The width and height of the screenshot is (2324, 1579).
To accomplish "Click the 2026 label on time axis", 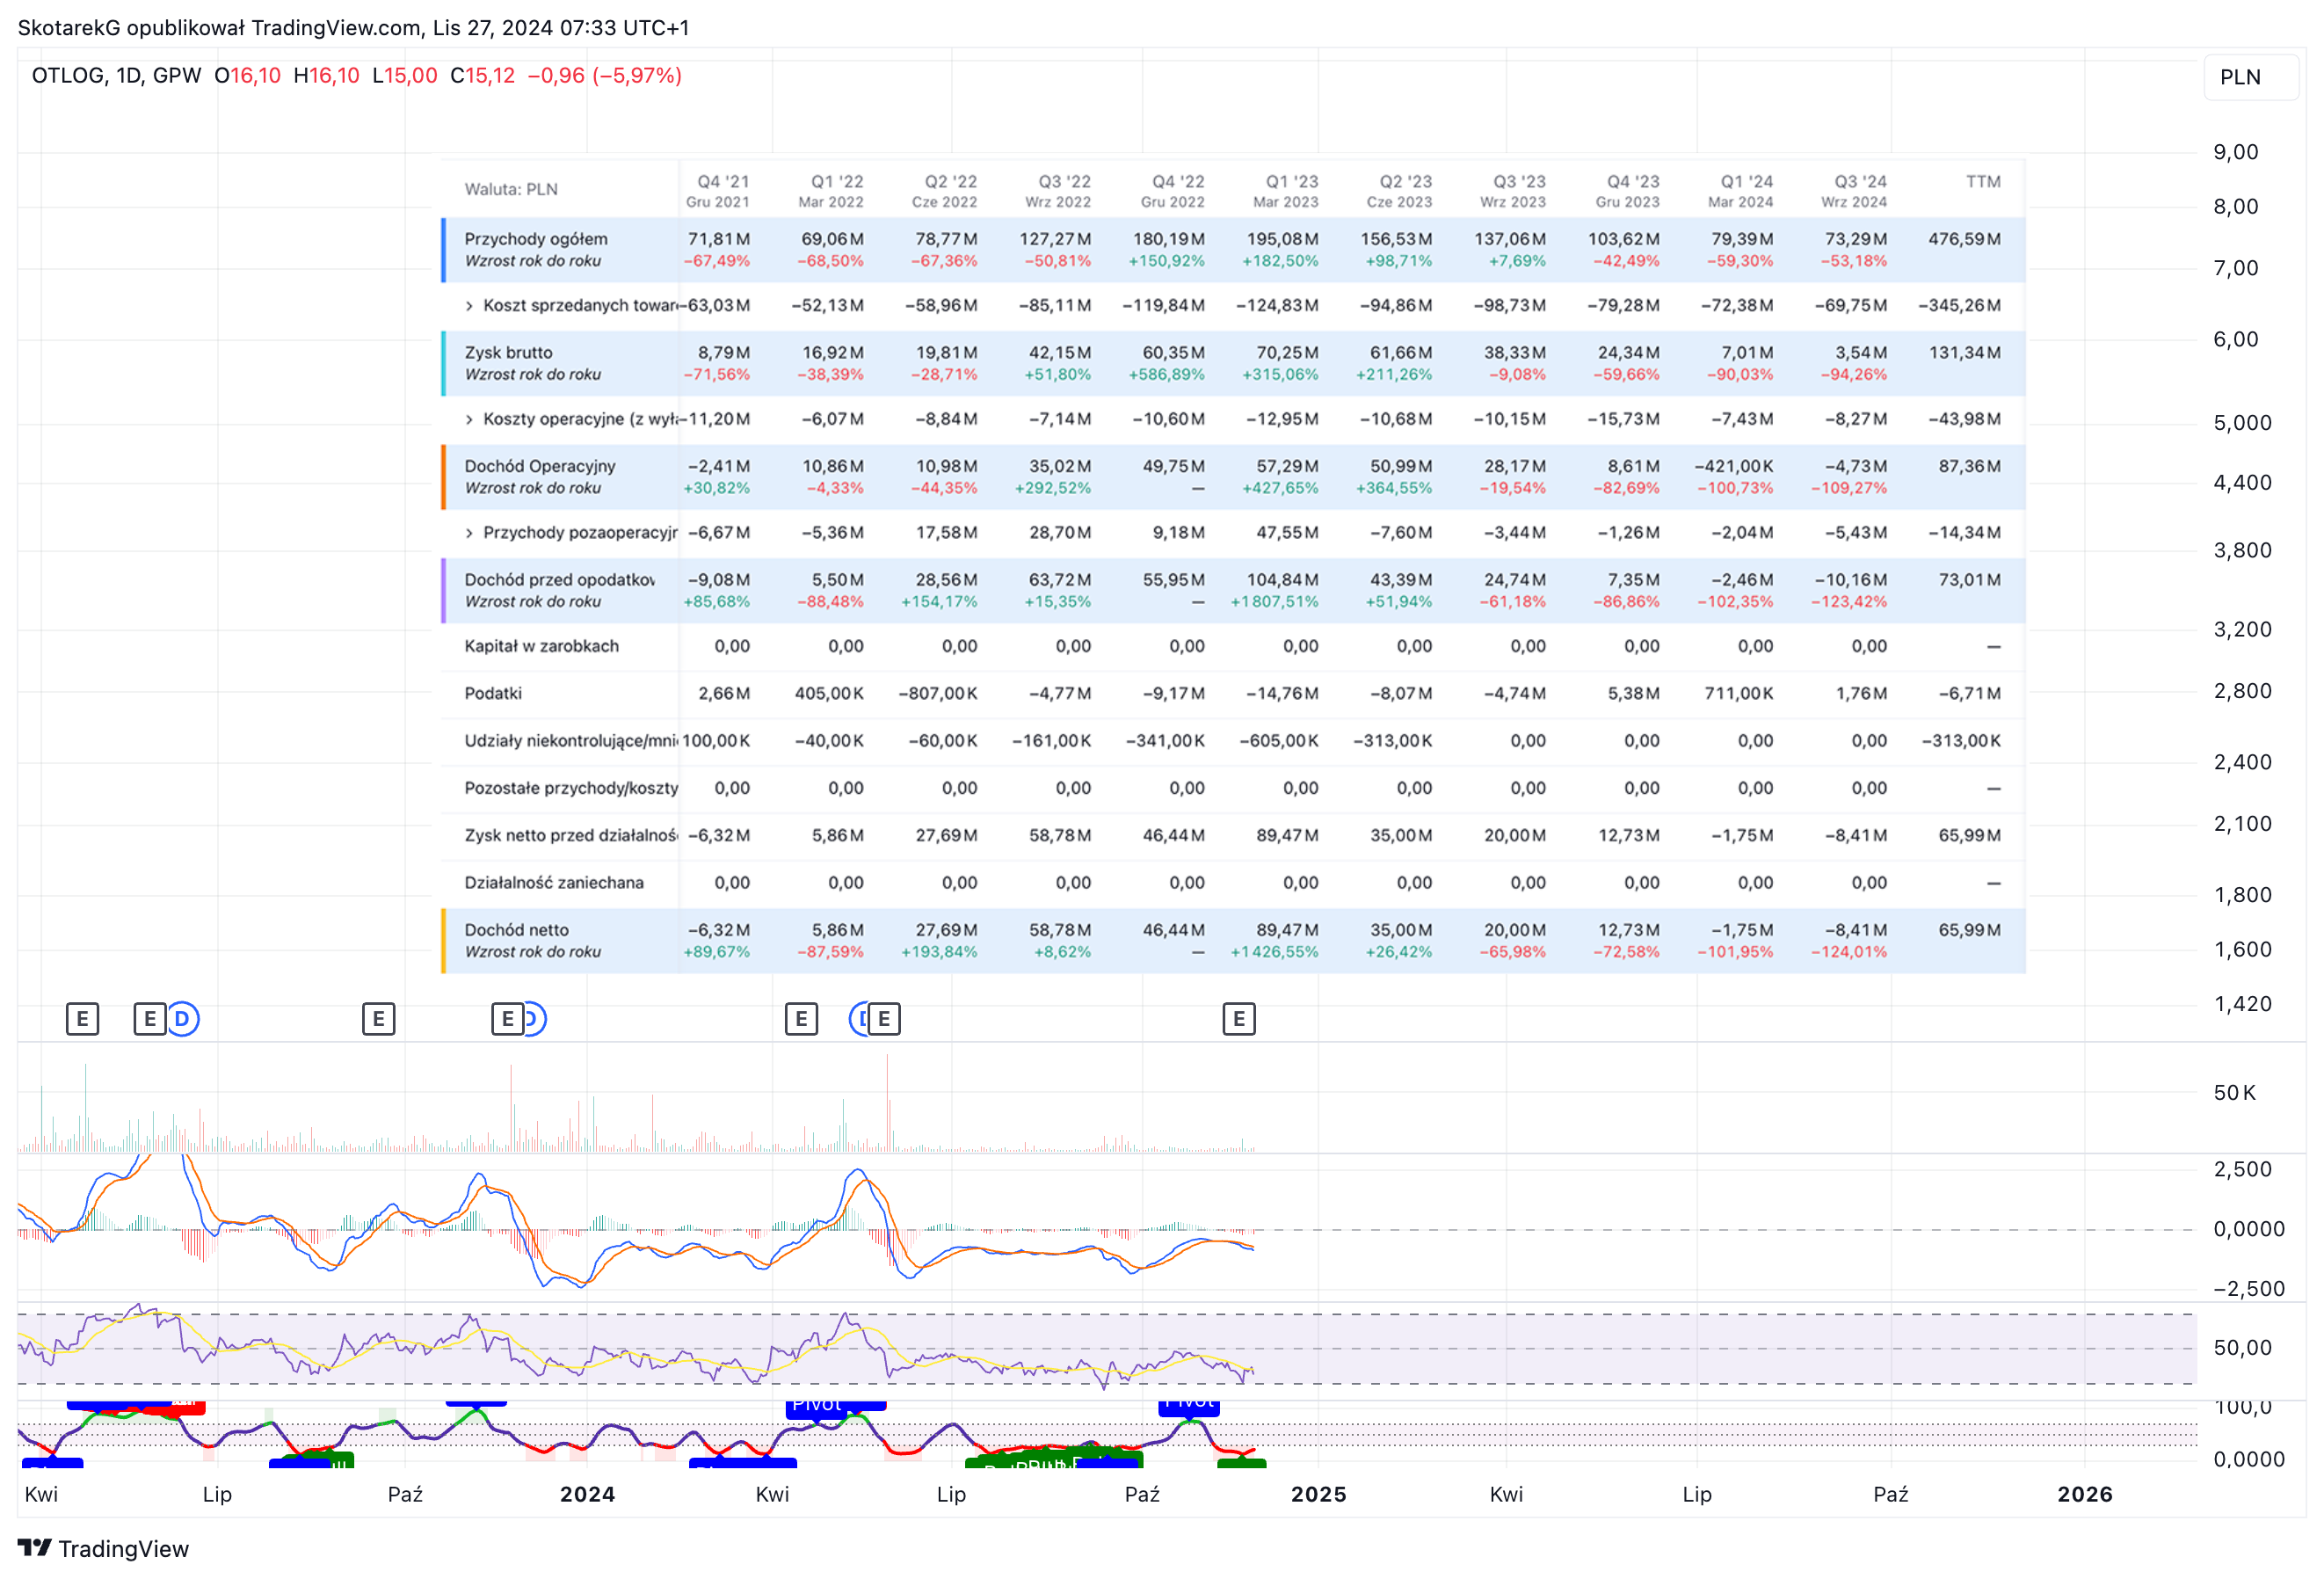I will [2084, 1494].
